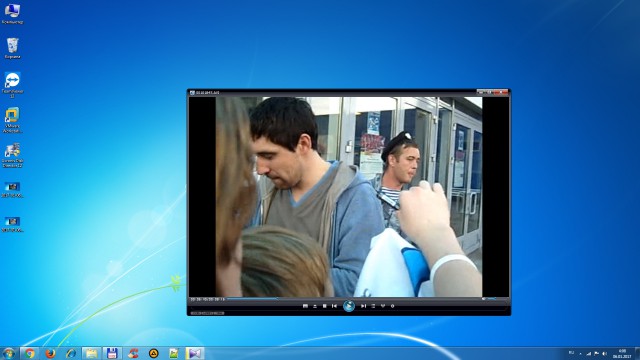Maximize the video player window
640x360 pixels.
coord(489,92)
